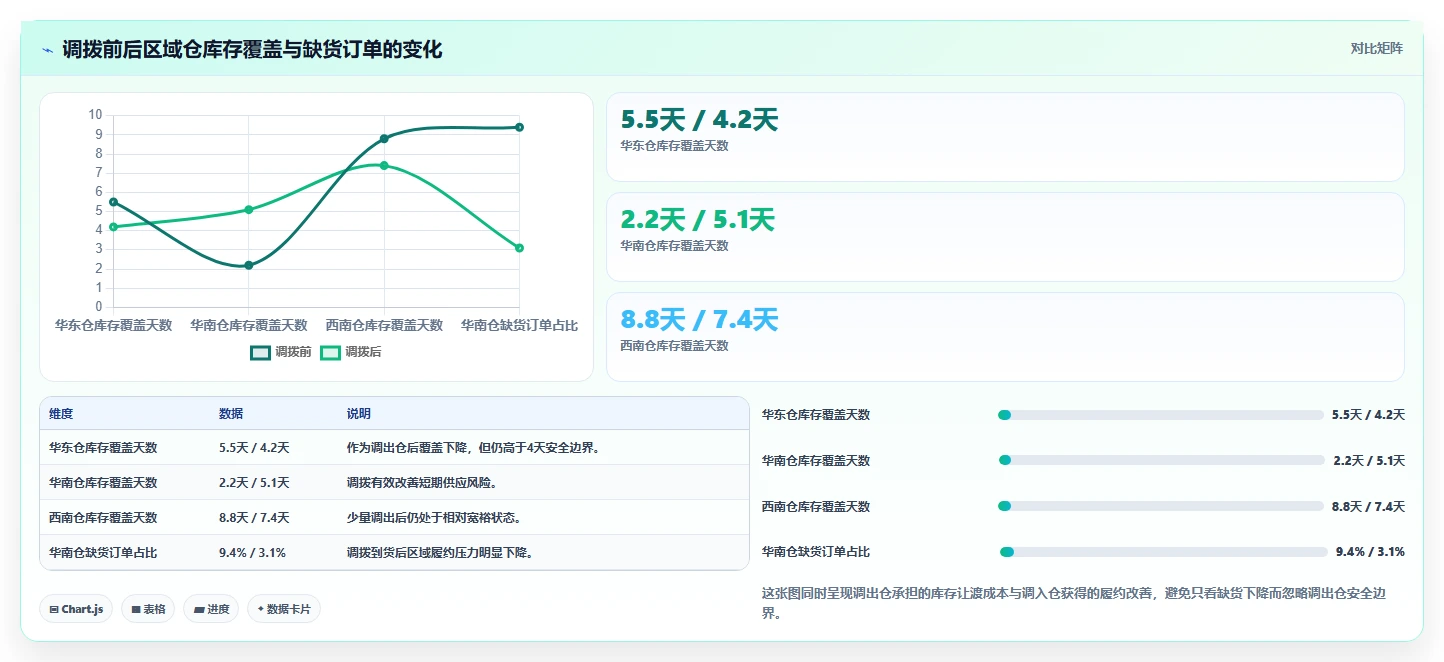Screen dimensions: 1444x662
Task: Click the 数据卡片 tag pill
Action: coord(284,609)
